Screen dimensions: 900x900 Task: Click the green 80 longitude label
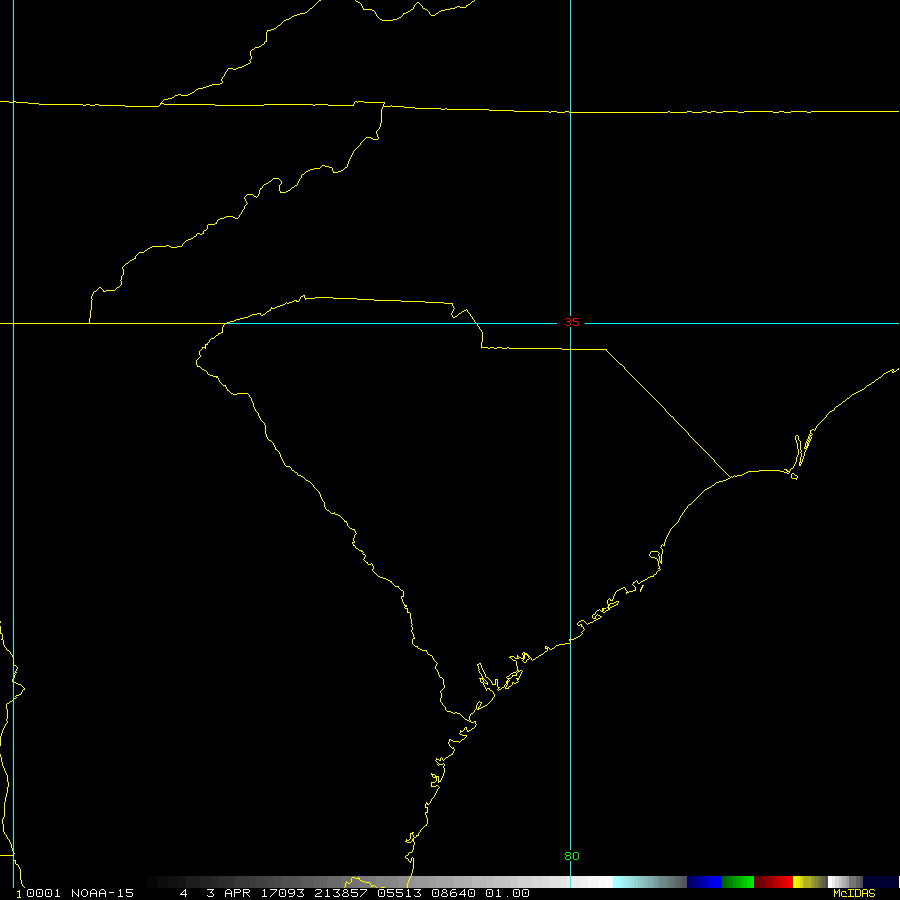tap(571, 856)
